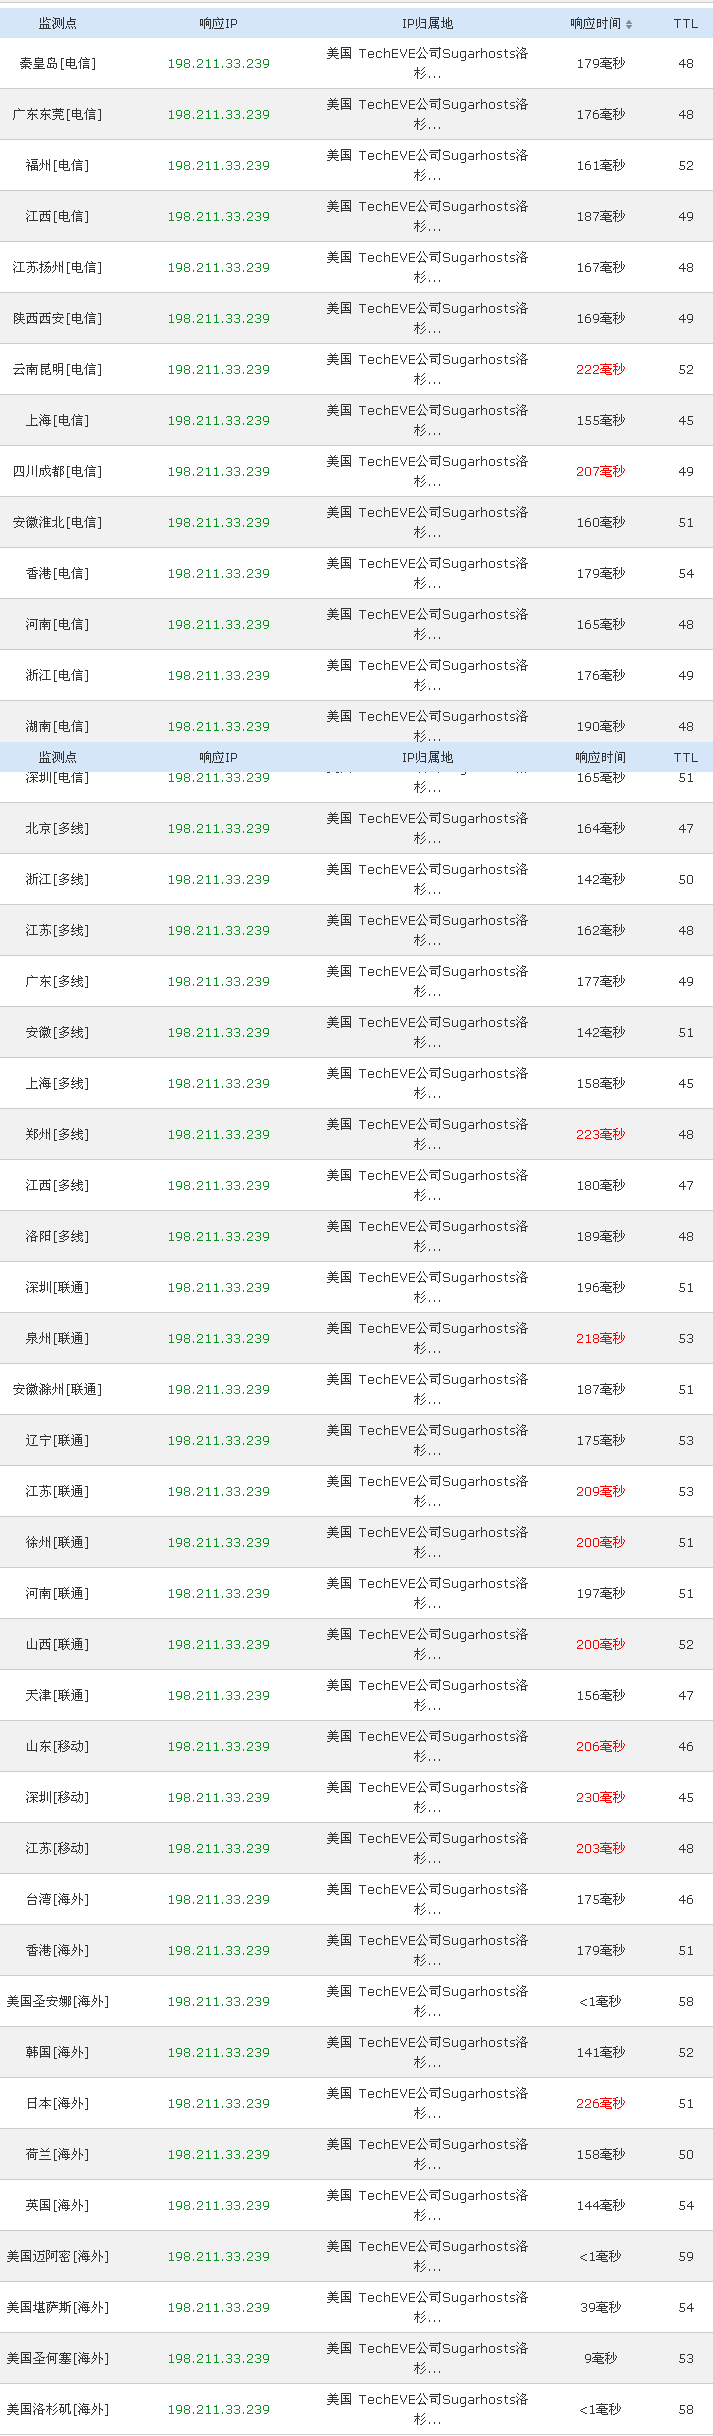713x2436 pixels.
Task: Select the 泉州[联通] monitoring point
Action: [x=57, y=1338]
